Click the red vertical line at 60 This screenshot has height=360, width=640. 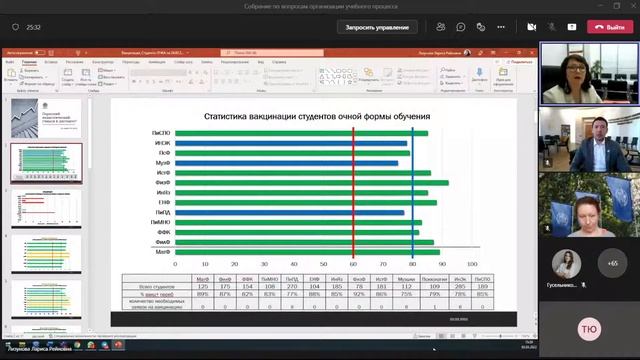[353, 193]
